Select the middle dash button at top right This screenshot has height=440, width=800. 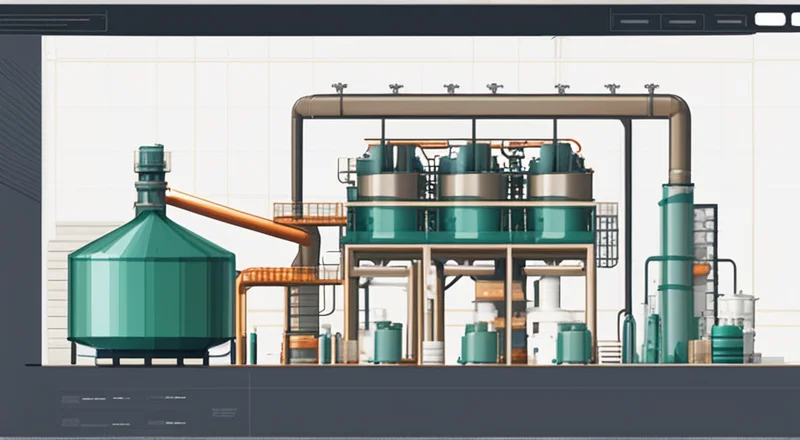(683, 19)
